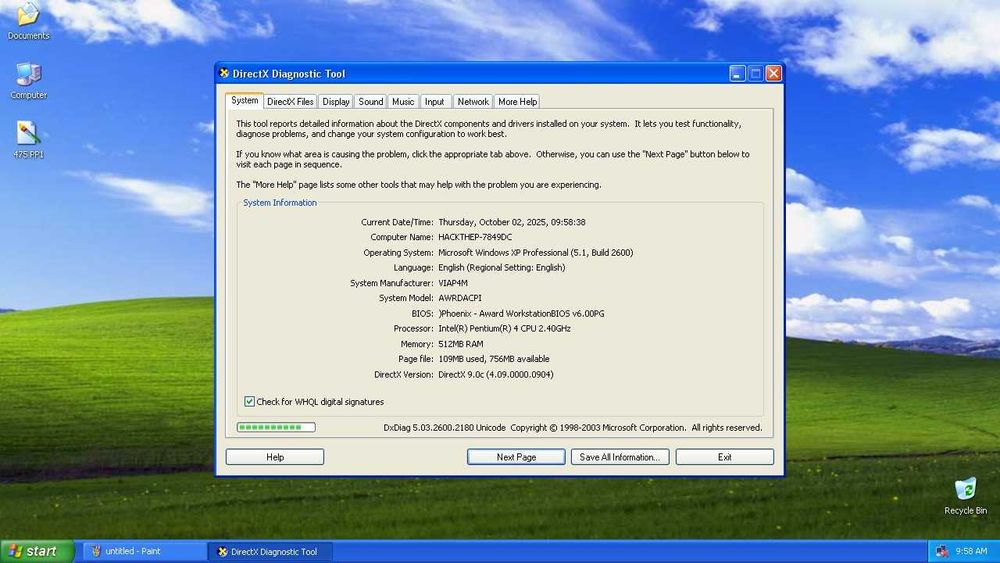Select the Input tab

tap(435, 101)
